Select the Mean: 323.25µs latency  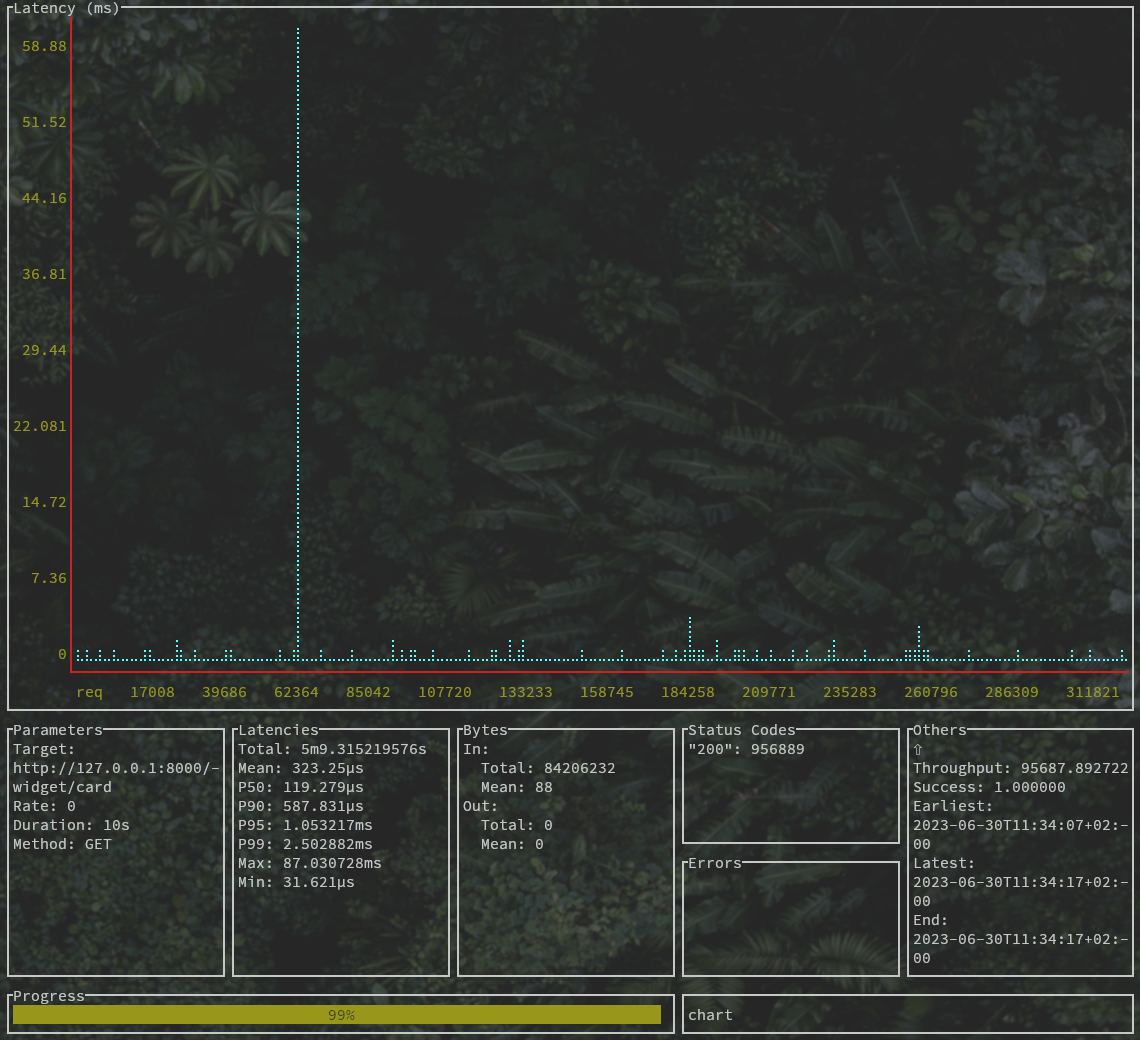[301, 768]
